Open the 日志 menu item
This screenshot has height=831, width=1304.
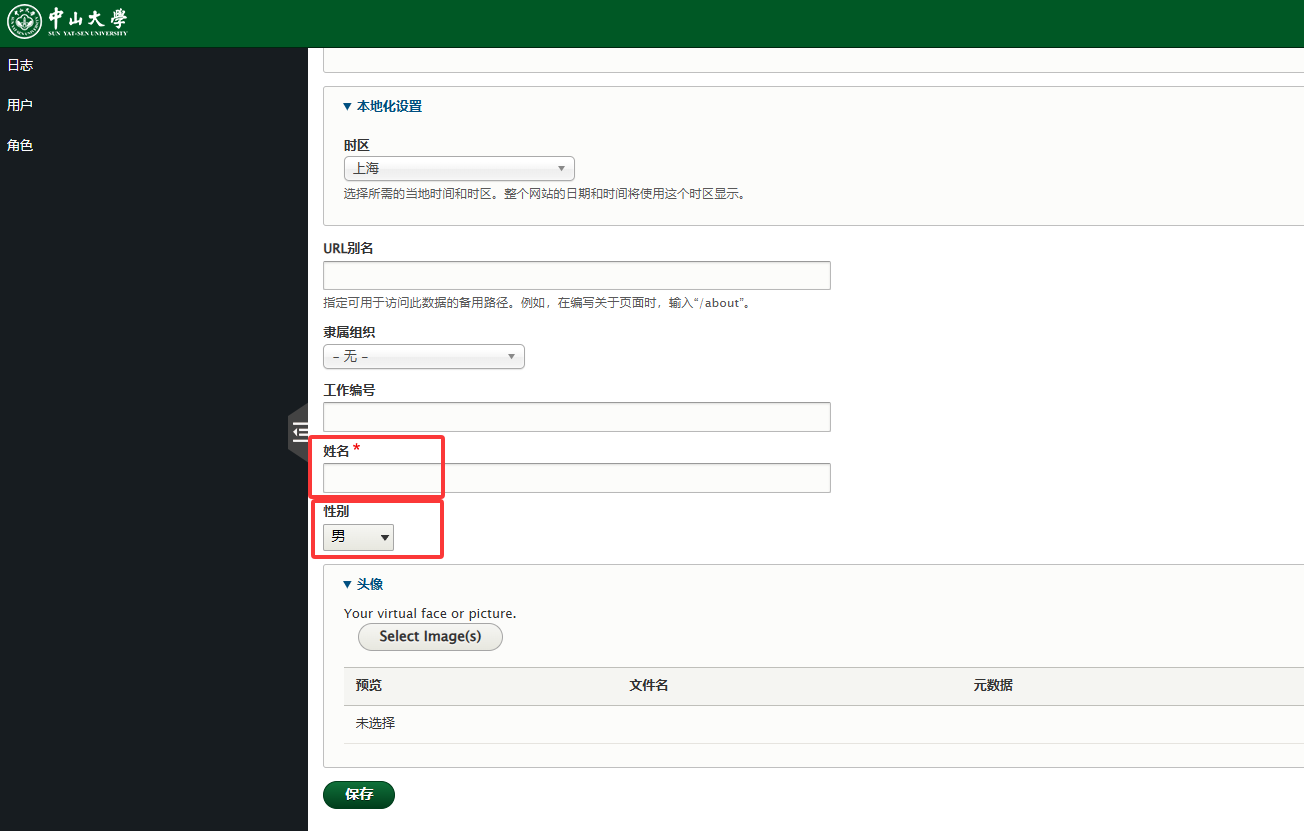tap(20, 65)
